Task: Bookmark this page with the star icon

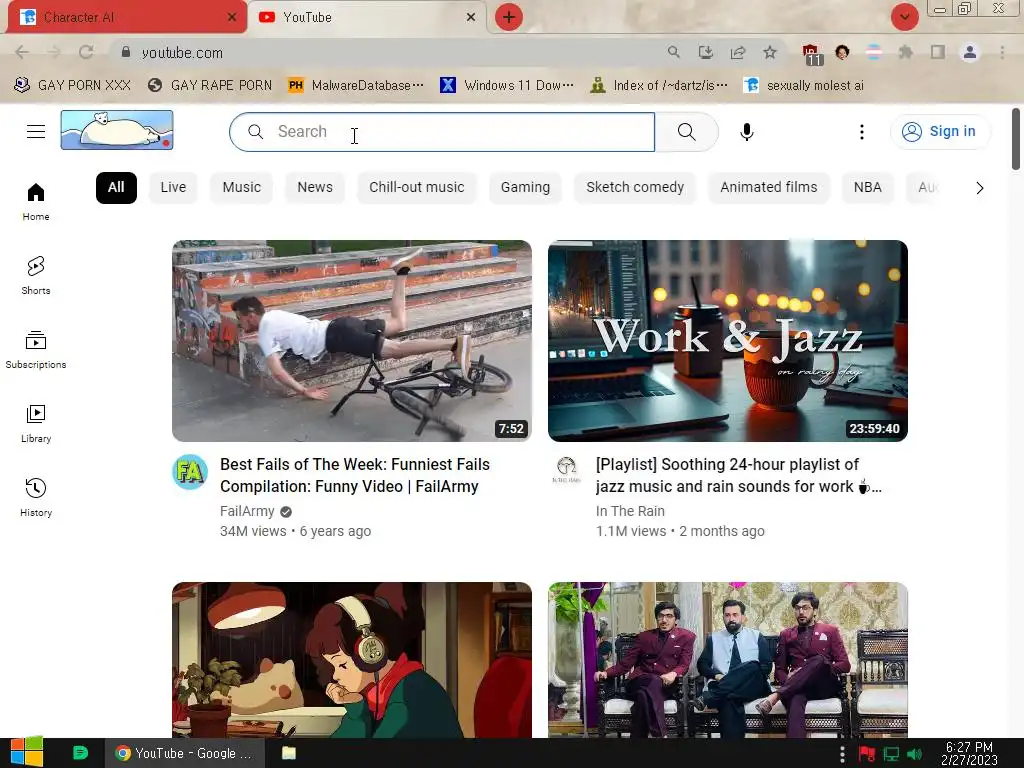Action: coord(770,52)
